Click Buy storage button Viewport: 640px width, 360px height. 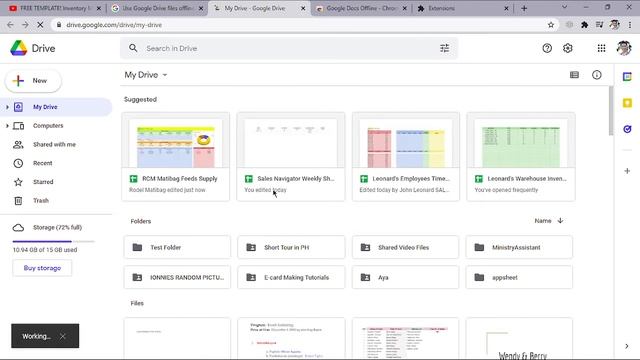pos(42,268)
